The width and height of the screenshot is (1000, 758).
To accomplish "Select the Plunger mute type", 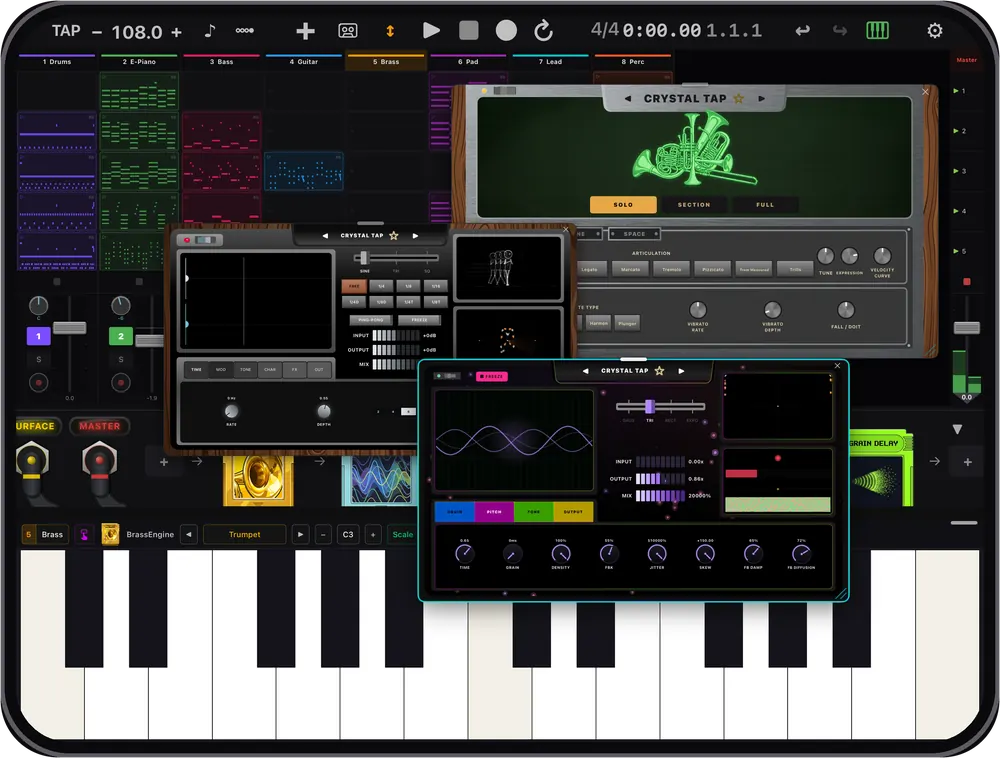I will tap(627, 323).
